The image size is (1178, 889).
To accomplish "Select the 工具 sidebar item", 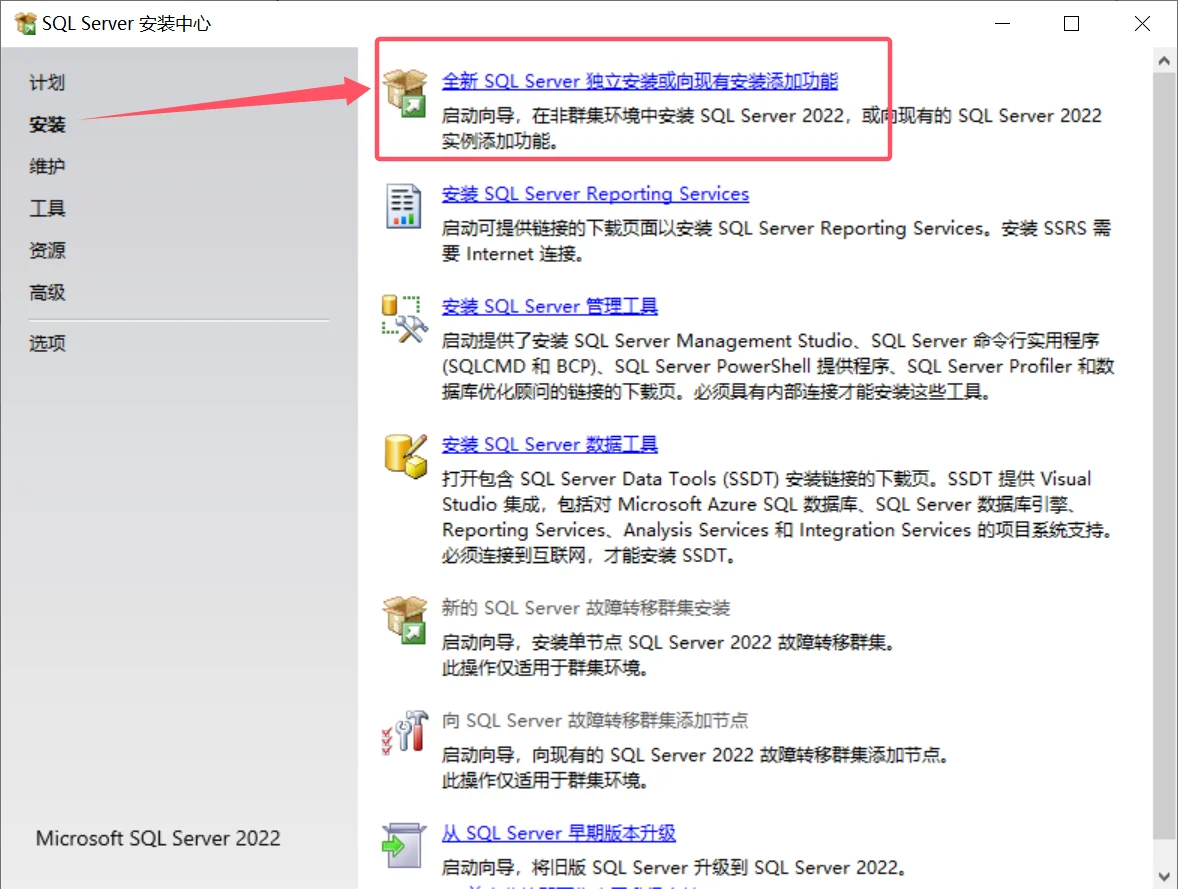I will point(47,208).
